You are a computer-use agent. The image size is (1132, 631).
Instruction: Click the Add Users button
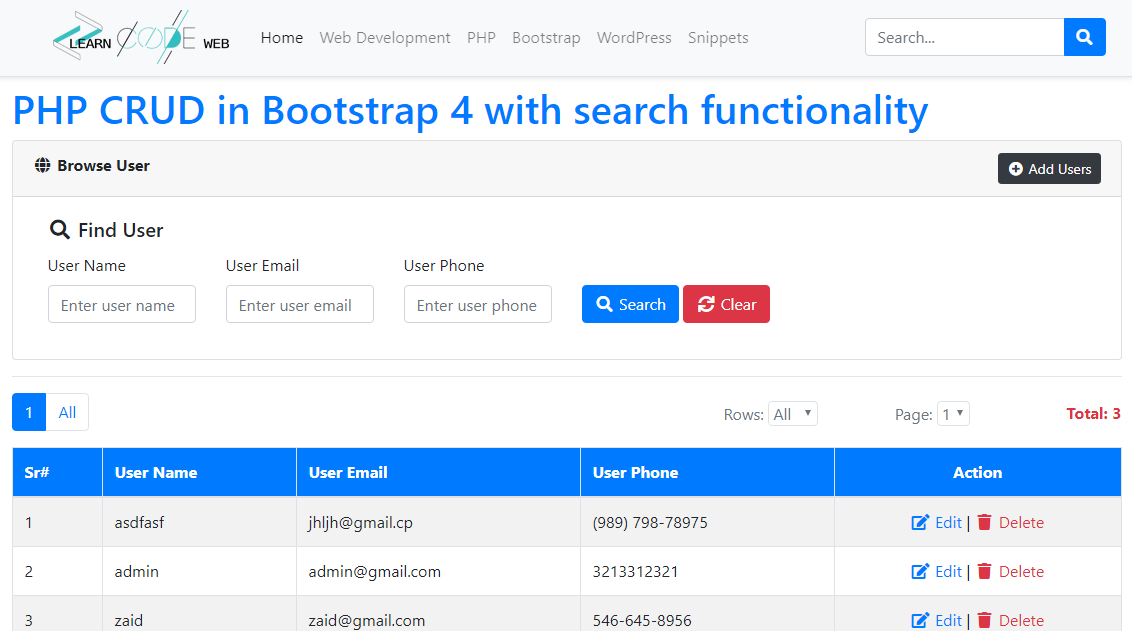click(1049, 169)
